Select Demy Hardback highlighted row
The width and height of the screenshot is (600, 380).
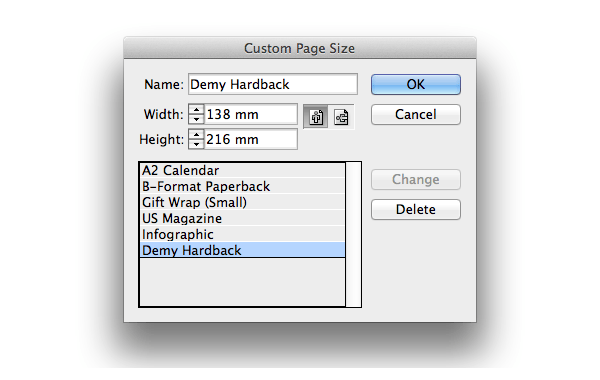(242, 250)
